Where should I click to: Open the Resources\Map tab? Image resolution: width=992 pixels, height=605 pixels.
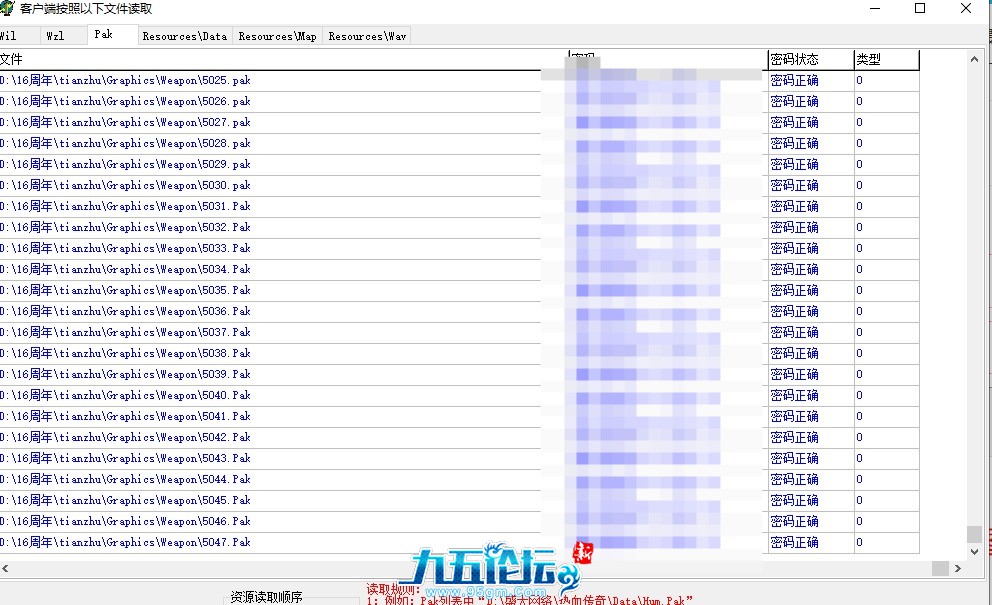point(277,36)
